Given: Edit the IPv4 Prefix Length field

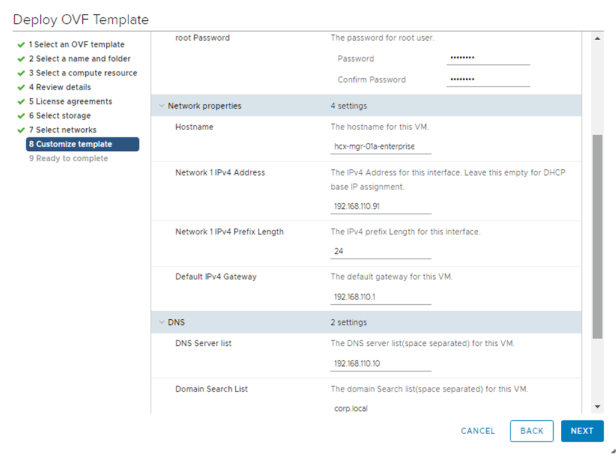Looking at the screenshot, I should (381, 252).
